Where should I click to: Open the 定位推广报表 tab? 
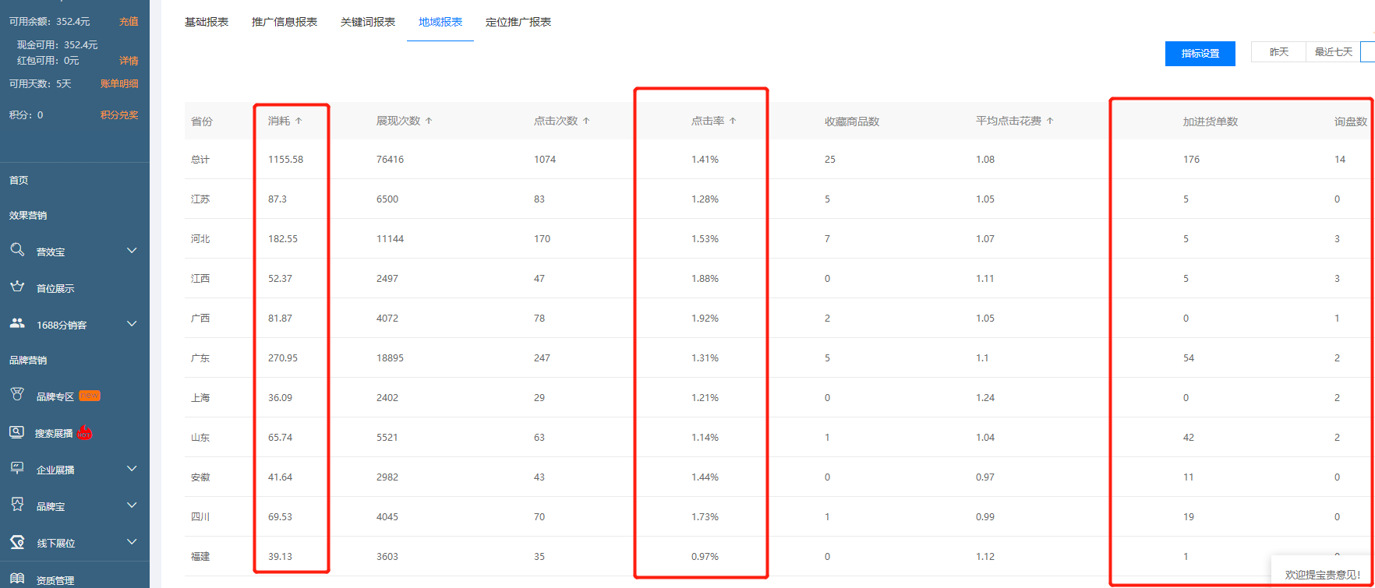click(x=518, y=22)
